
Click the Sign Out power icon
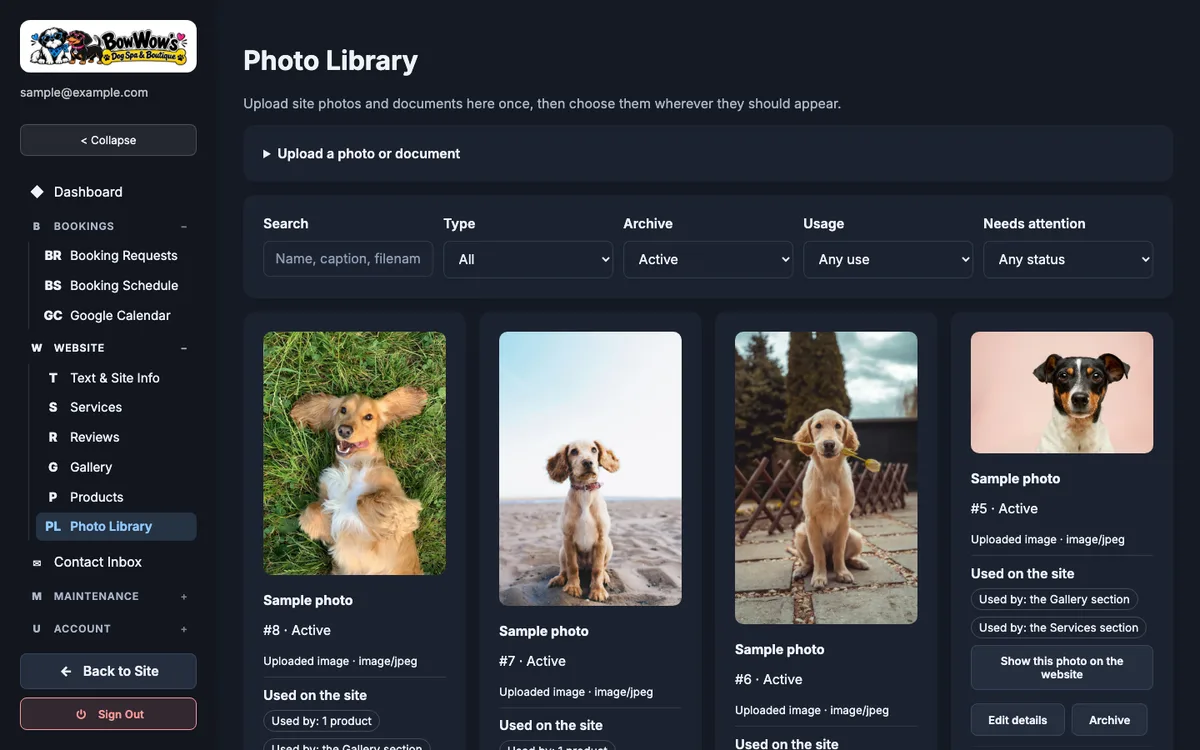click(x=82, y=715)
